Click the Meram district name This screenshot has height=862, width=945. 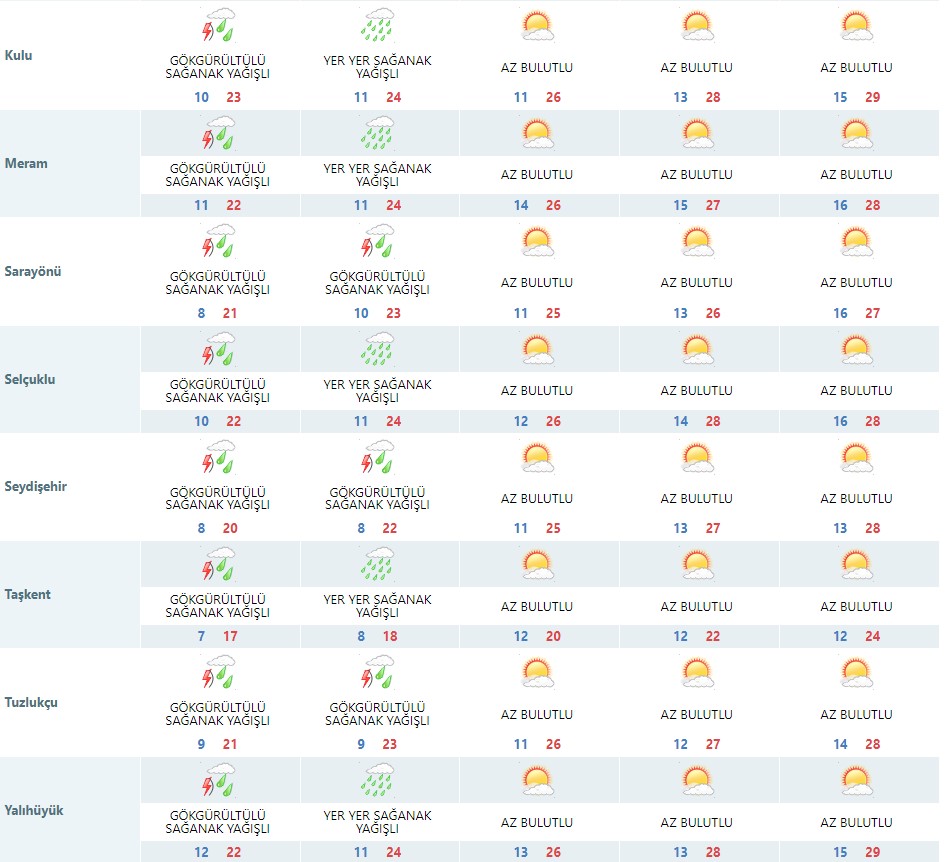tap(26, 163)
